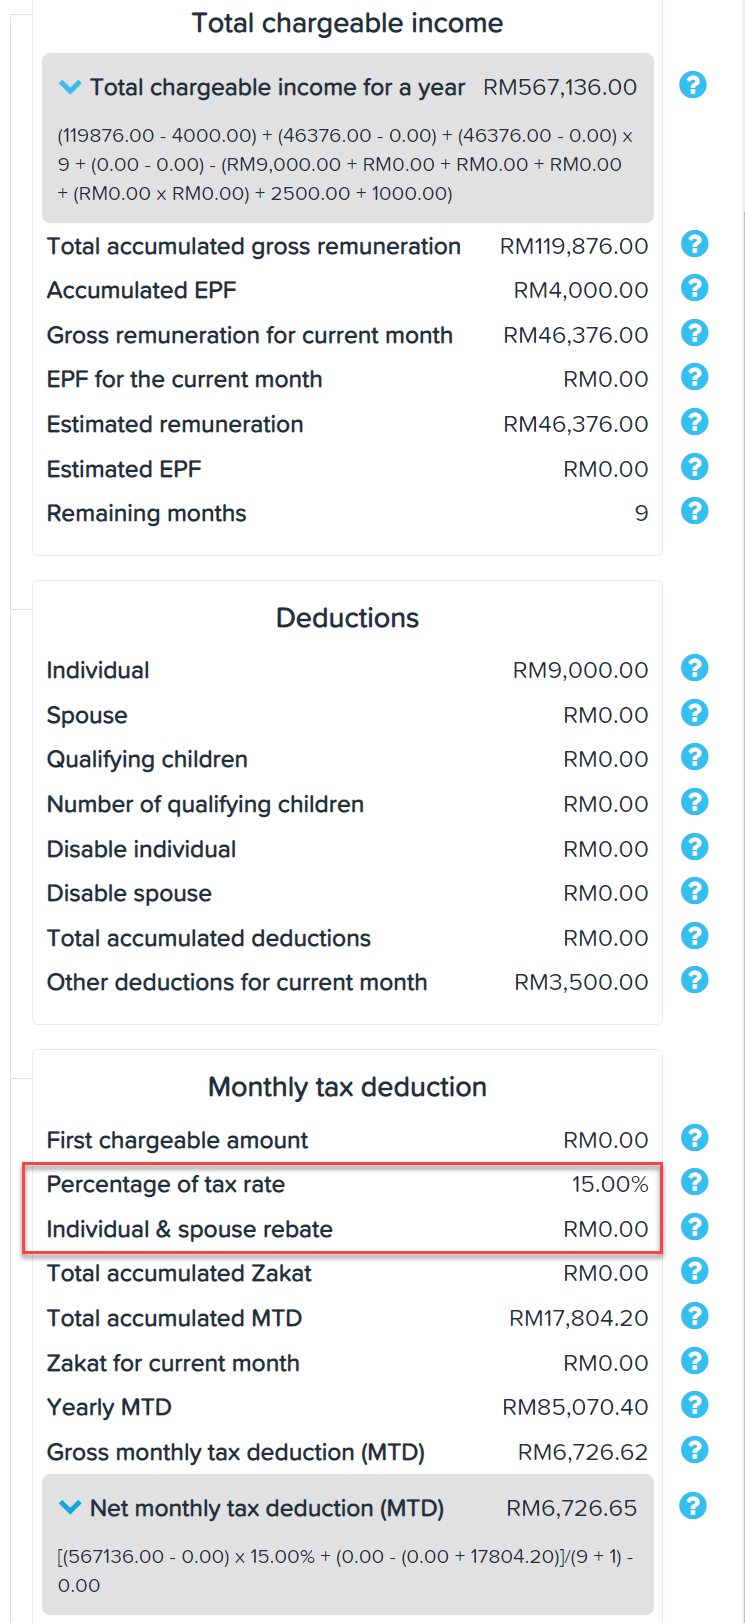Open help for Individual & spouse rebate
The width and height of the screenshot is (745, 1623).
(x=694, y=1227)
